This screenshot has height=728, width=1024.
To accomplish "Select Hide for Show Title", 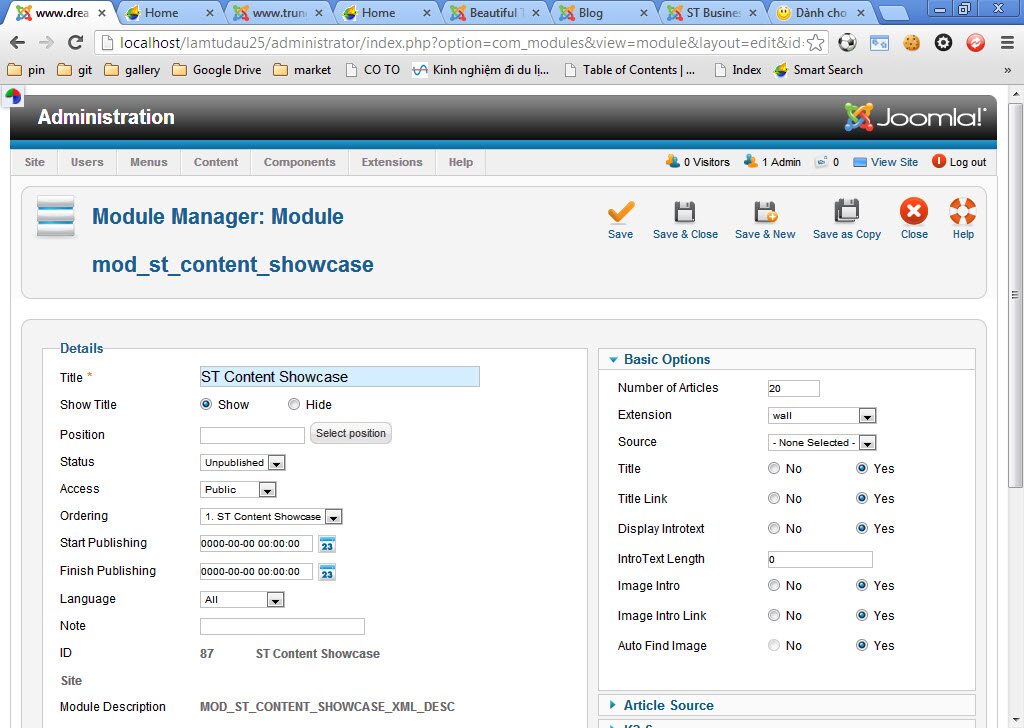I will click(x=294, y=405).
